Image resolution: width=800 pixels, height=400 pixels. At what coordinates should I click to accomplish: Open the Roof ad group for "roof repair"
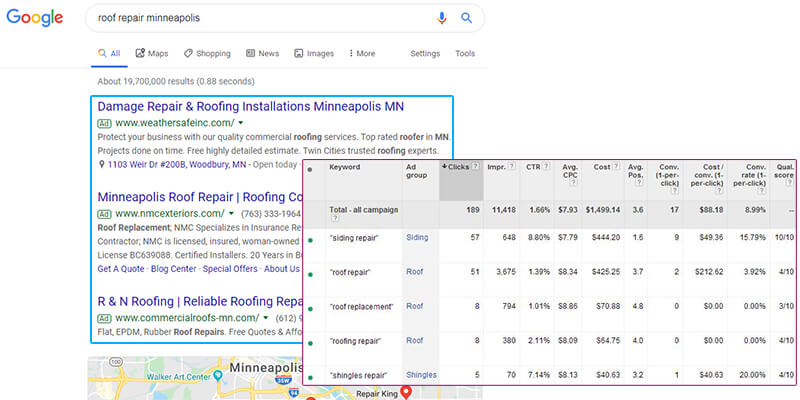414,272
